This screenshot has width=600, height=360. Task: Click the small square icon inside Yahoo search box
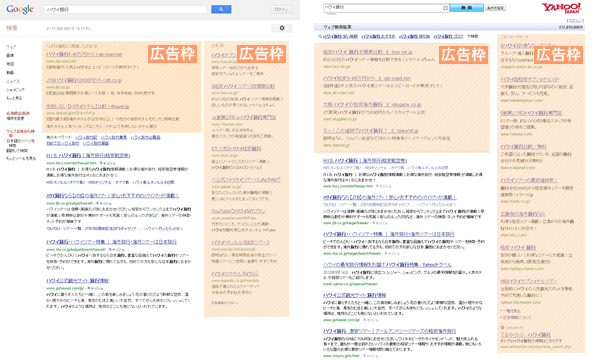445,8
